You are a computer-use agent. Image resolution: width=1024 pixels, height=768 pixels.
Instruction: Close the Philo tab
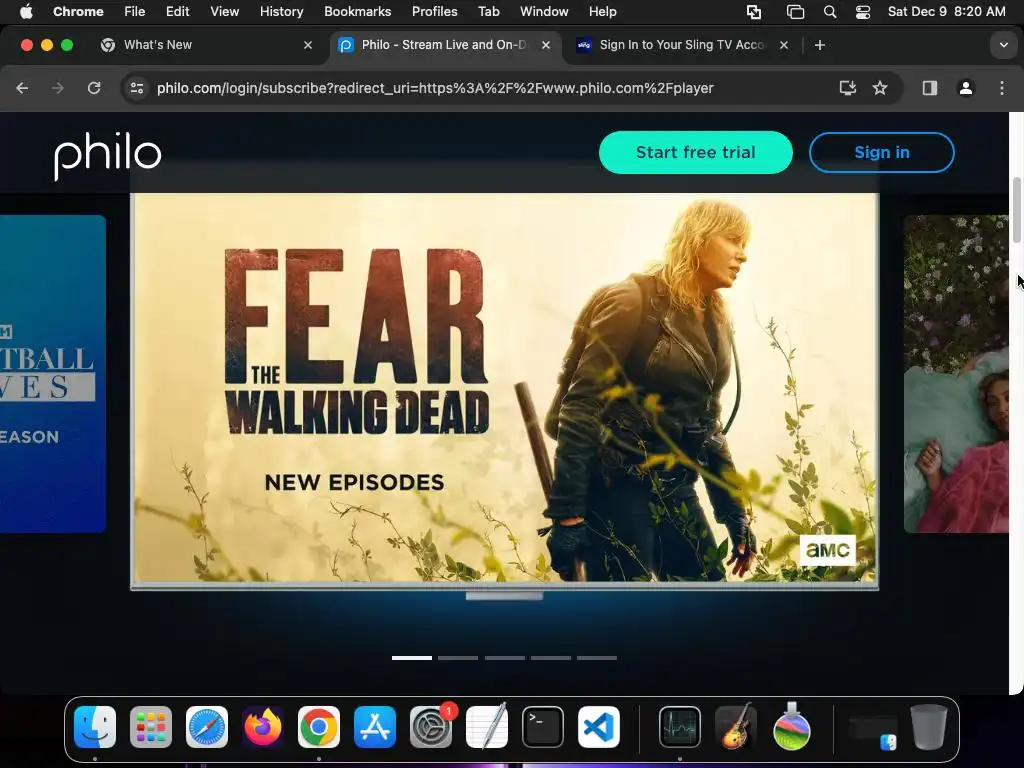click(546, 45)
